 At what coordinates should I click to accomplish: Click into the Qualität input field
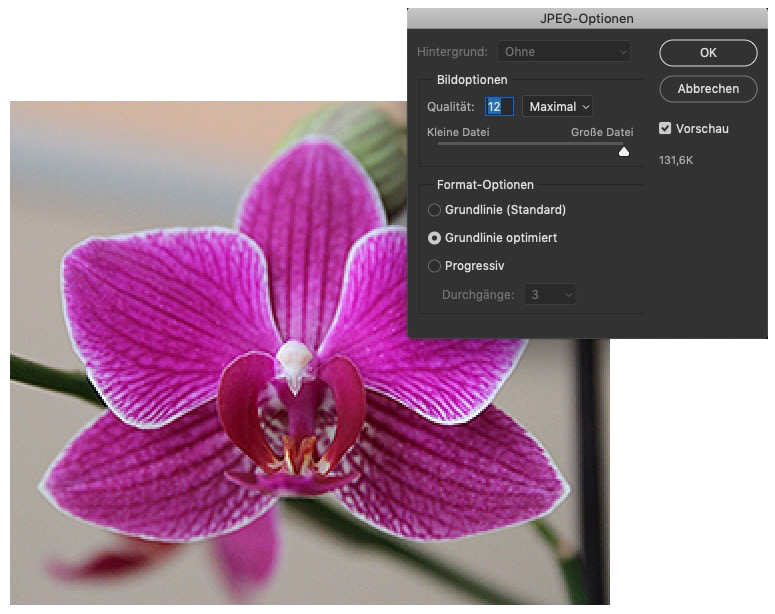pos(499,106)
